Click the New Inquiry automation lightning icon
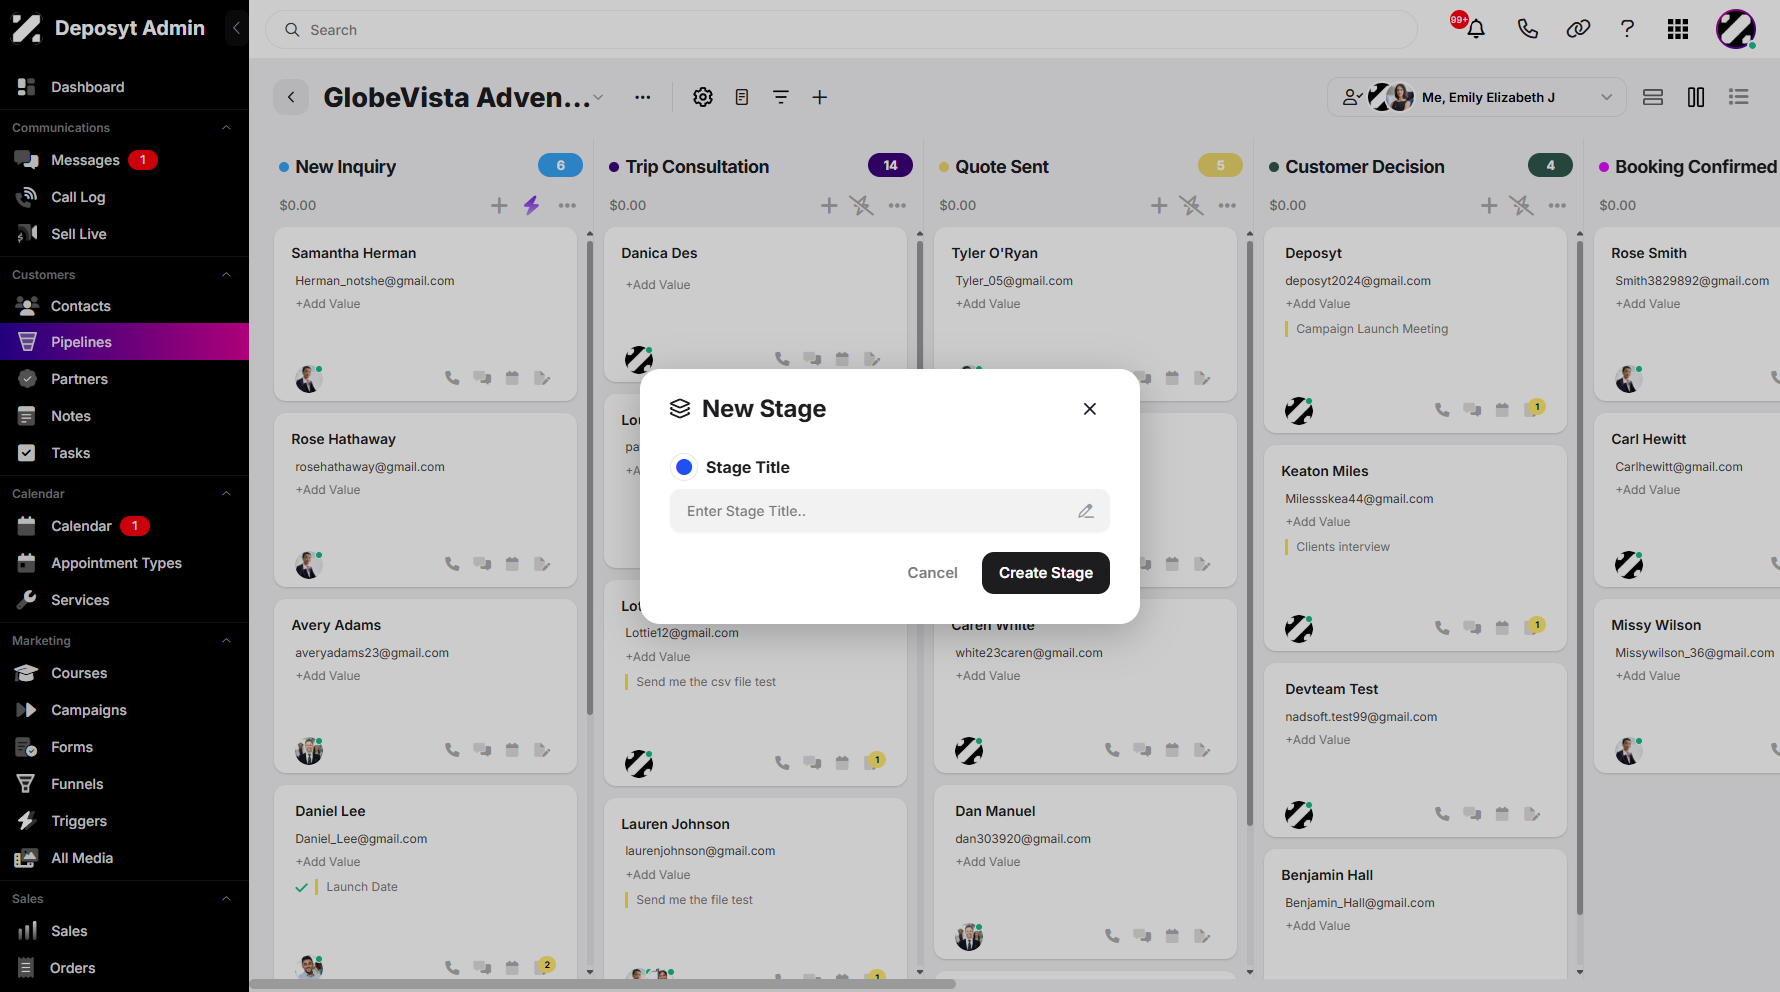The image size is (1780, 992). [x=531, y=205]
